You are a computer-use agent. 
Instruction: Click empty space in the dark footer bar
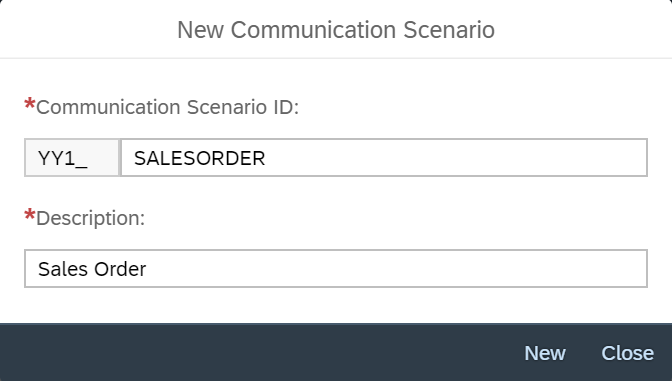[257, 352]
